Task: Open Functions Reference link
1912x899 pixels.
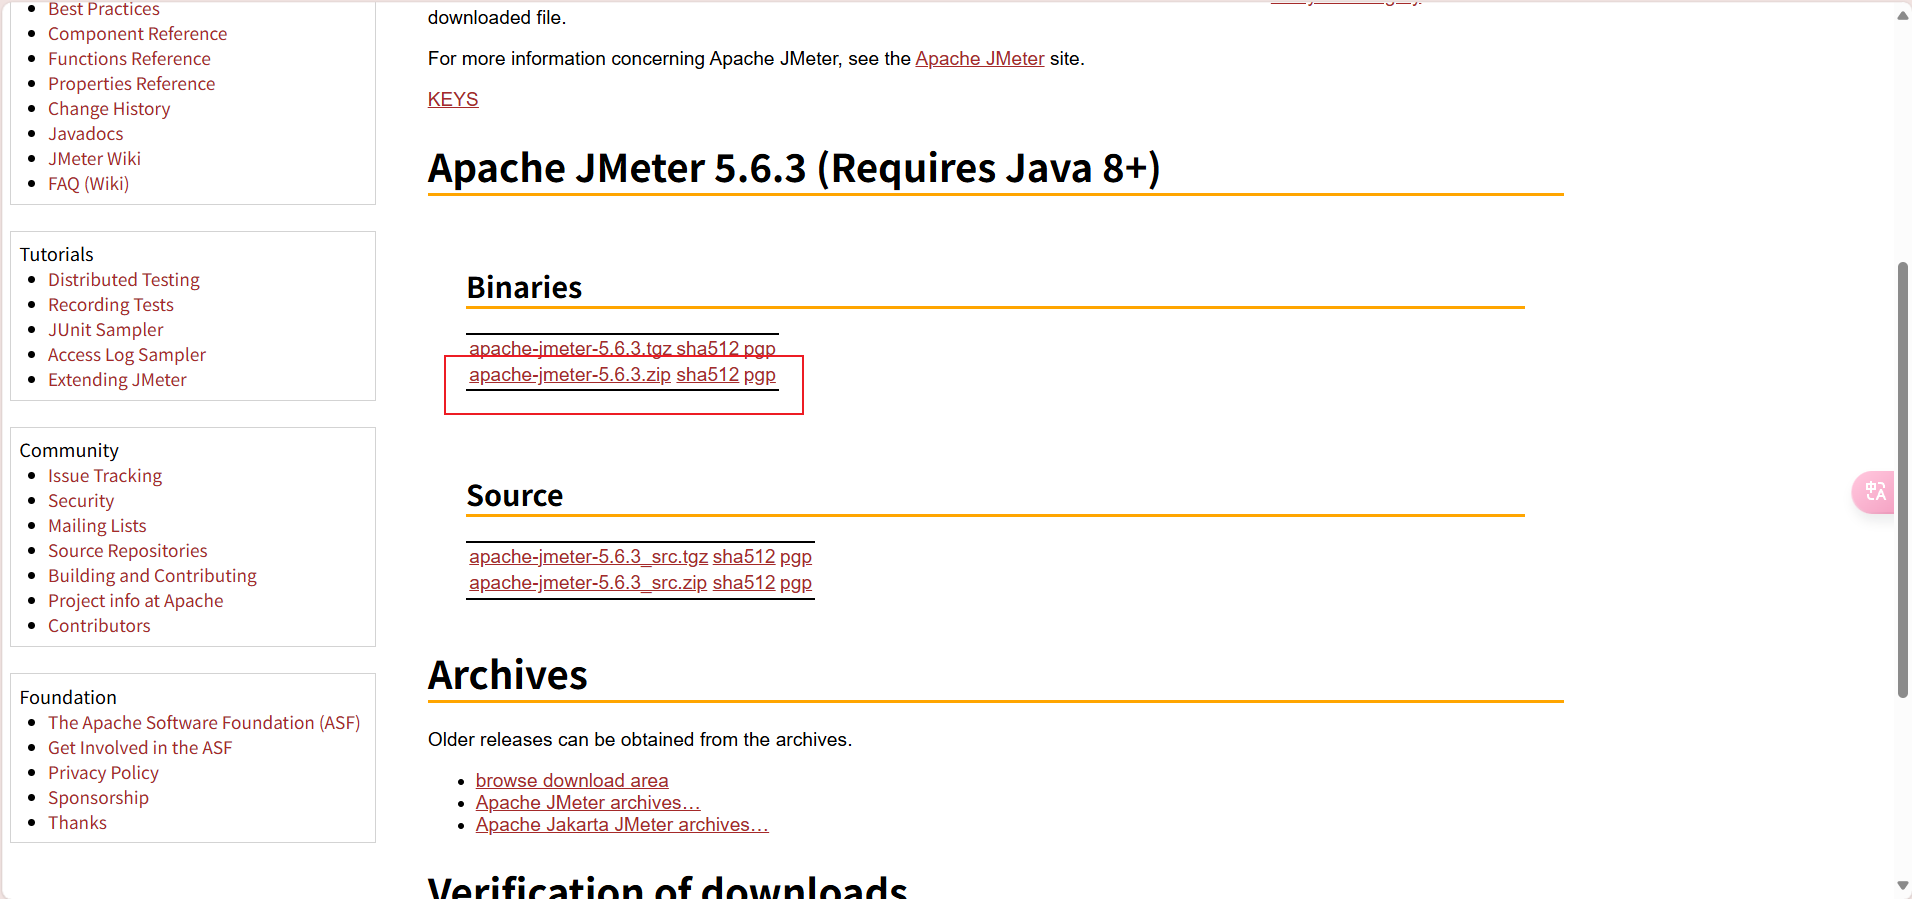Action: [x=129, y=59]
